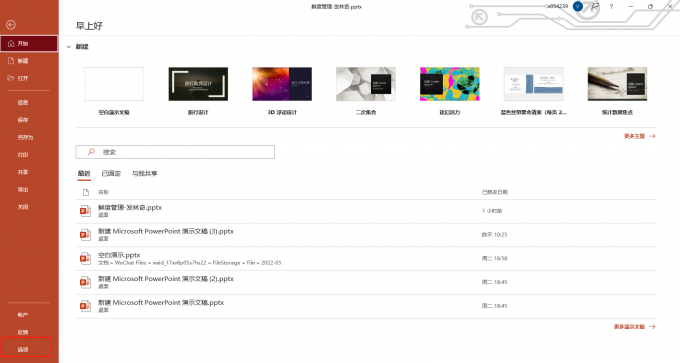
Task: Open the feedback icon in title bar
Action: click(x=595, y=7)
